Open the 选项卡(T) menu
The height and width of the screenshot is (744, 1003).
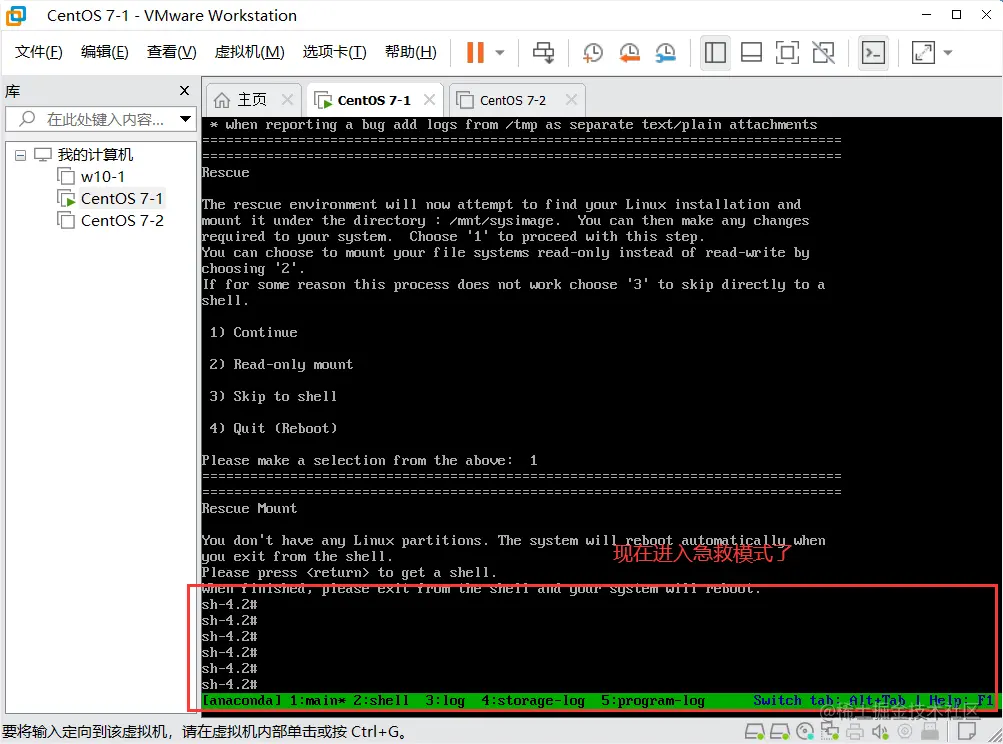(334, 52)
